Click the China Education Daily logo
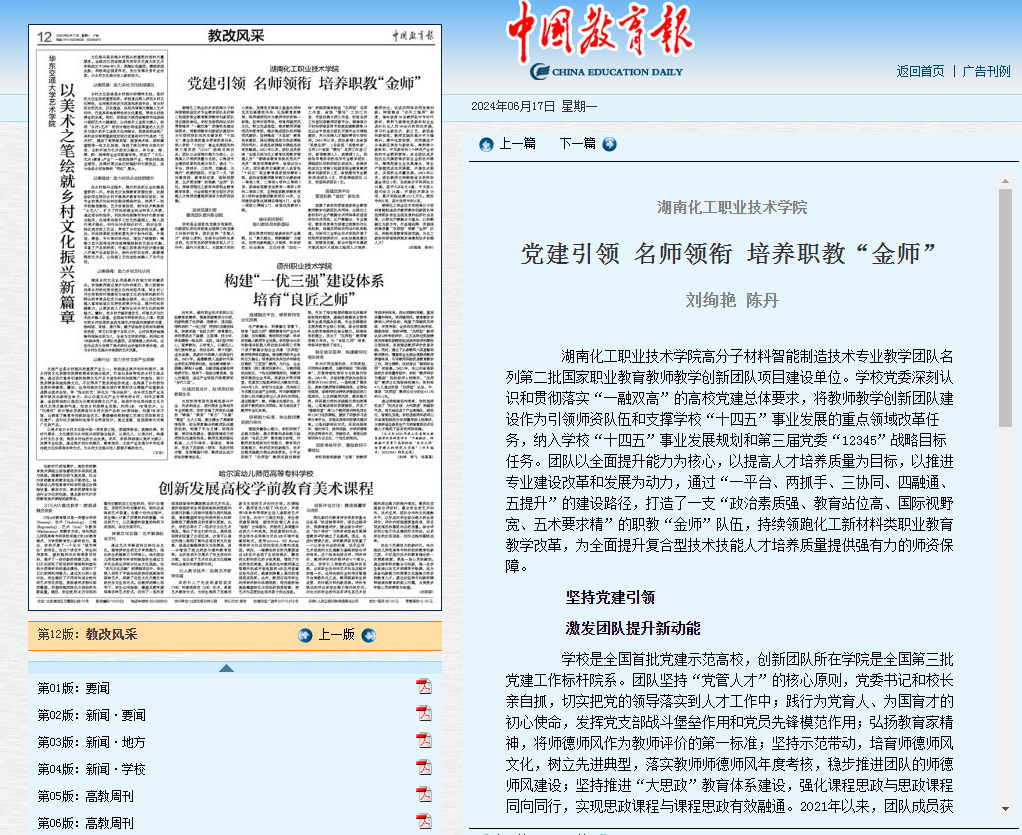This screenshot has height=835, width=1022. (600, 41)
